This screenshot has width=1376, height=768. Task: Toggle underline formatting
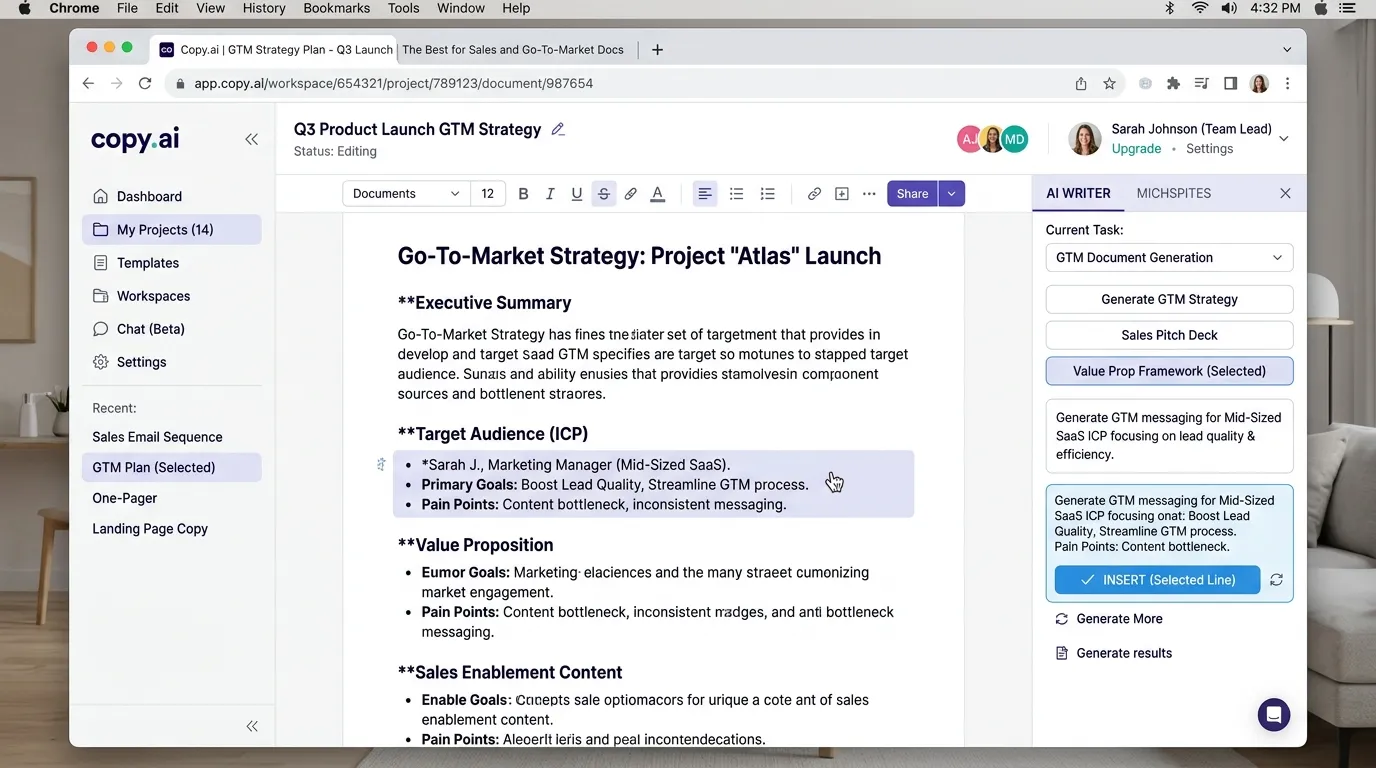point(577,194)
